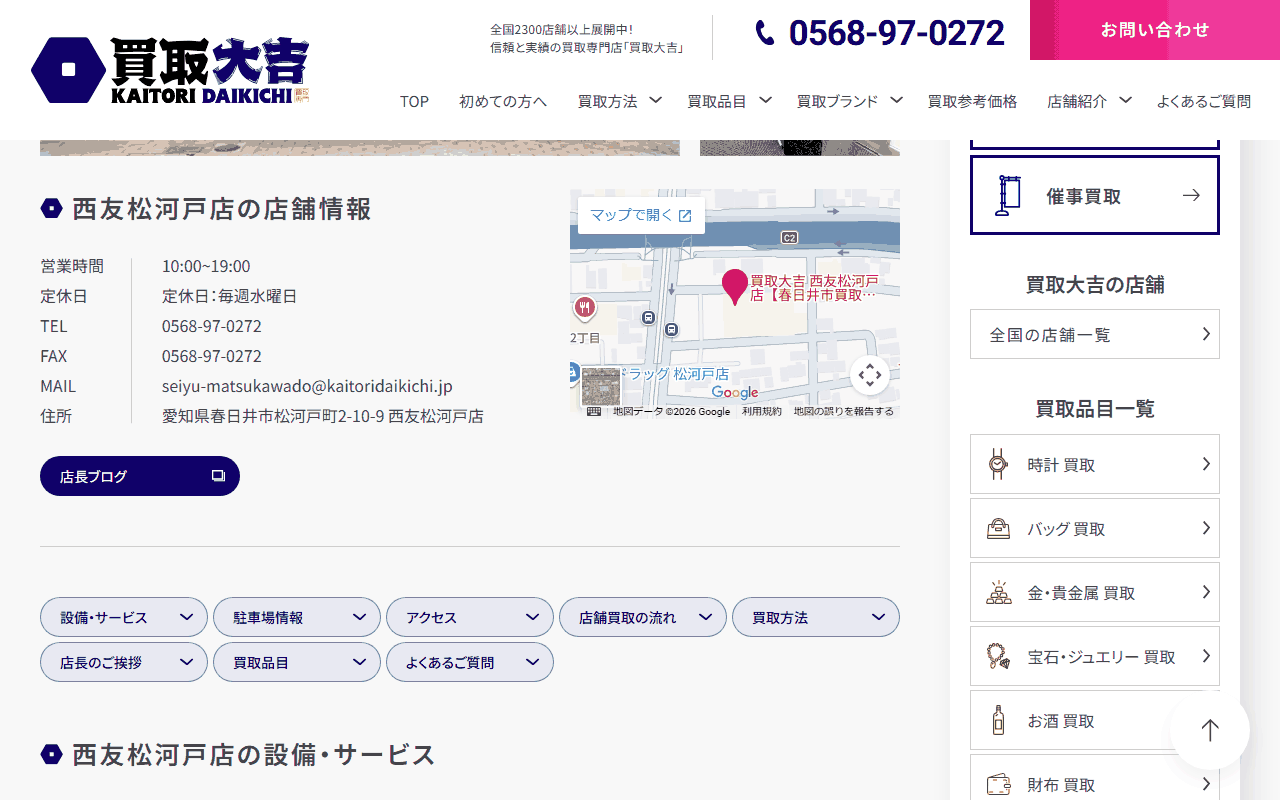Click 地図の誤りを報告する link
This screenshot has width=1280, height=800.
844,411
